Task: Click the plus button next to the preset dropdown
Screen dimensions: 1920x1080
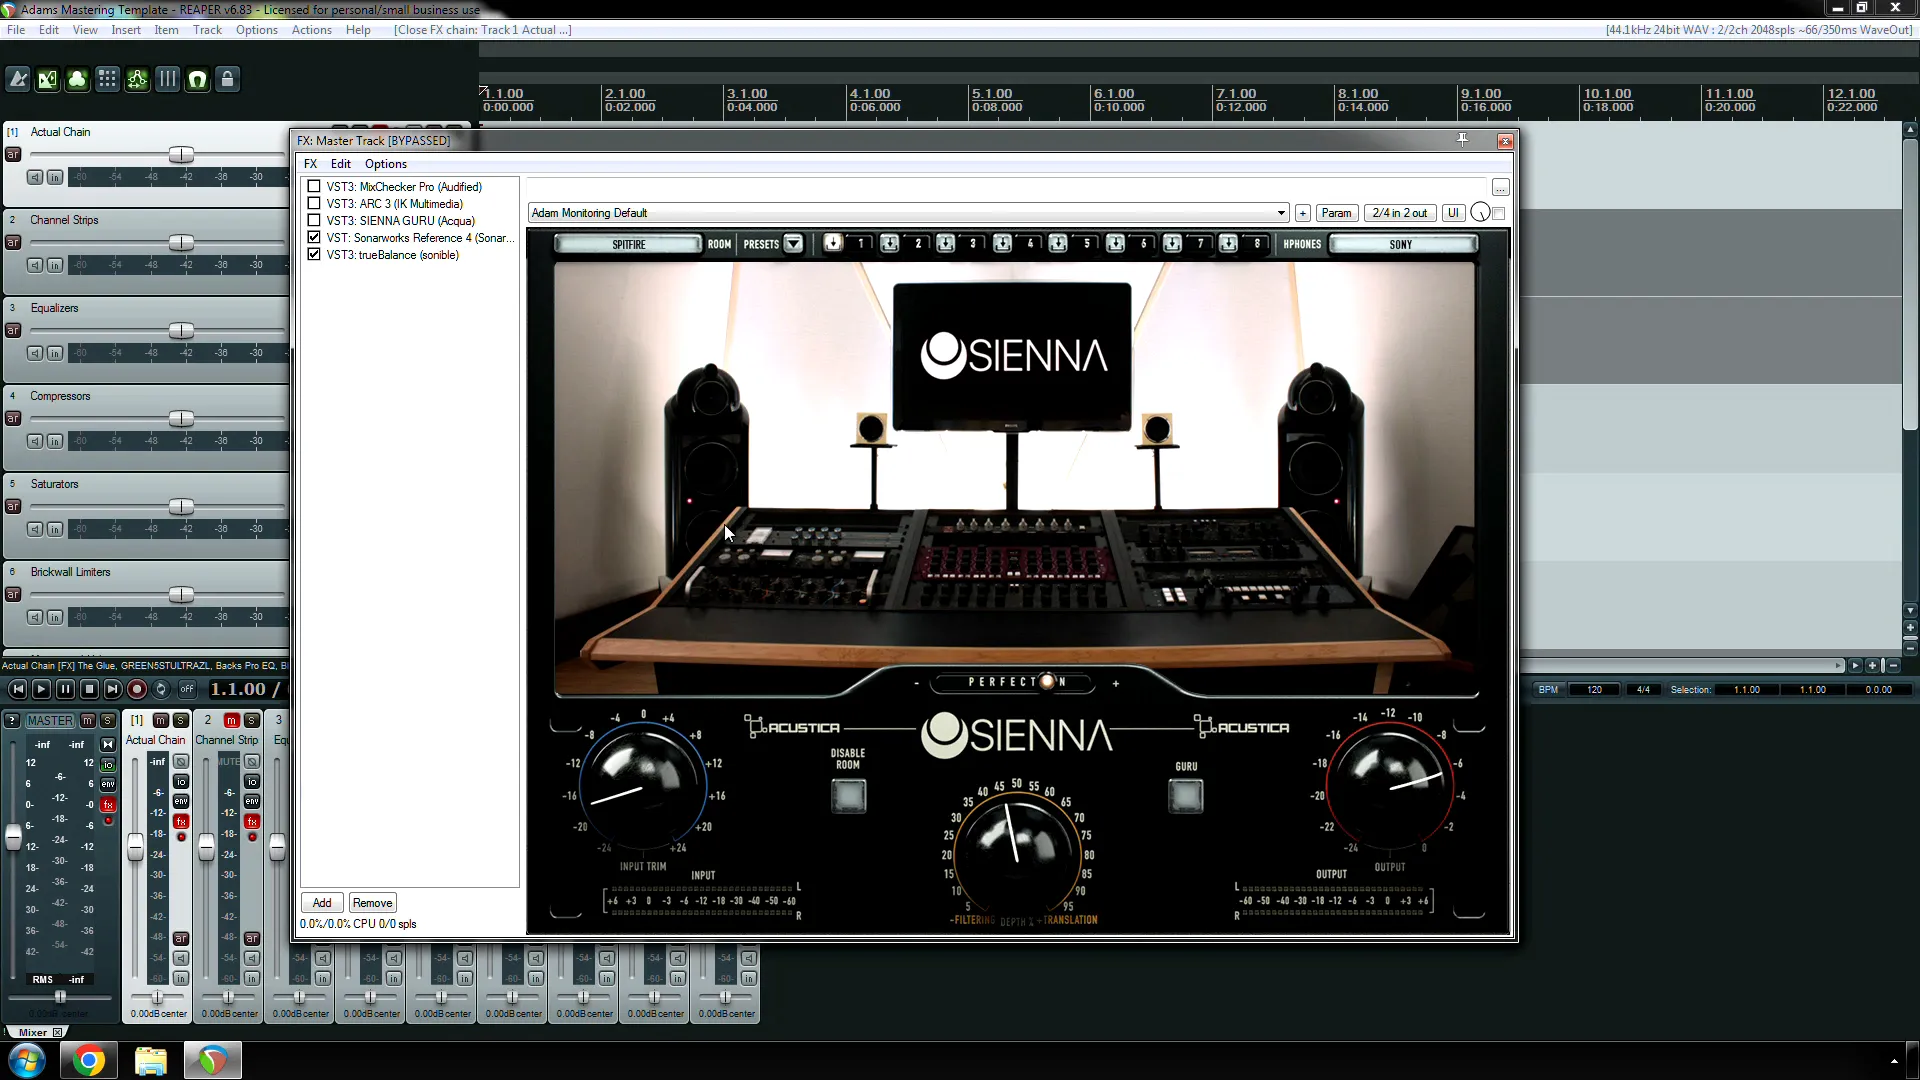Action: 1302,213
